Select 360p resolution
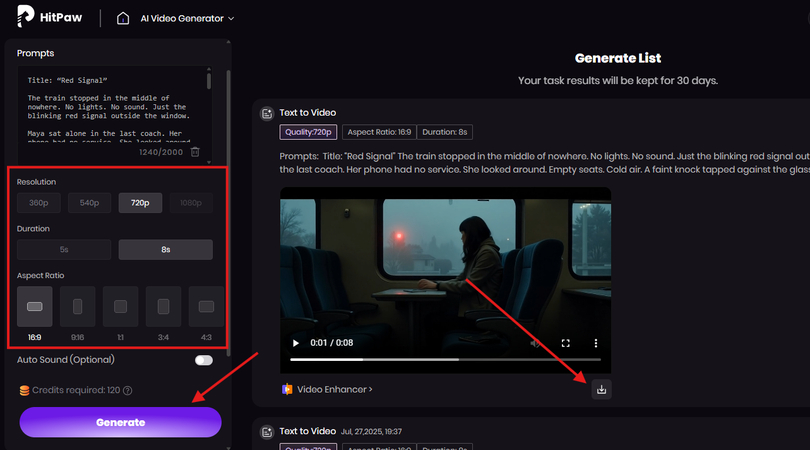The image size is (810, 450). pyautogui.click(x=39, y=203)
